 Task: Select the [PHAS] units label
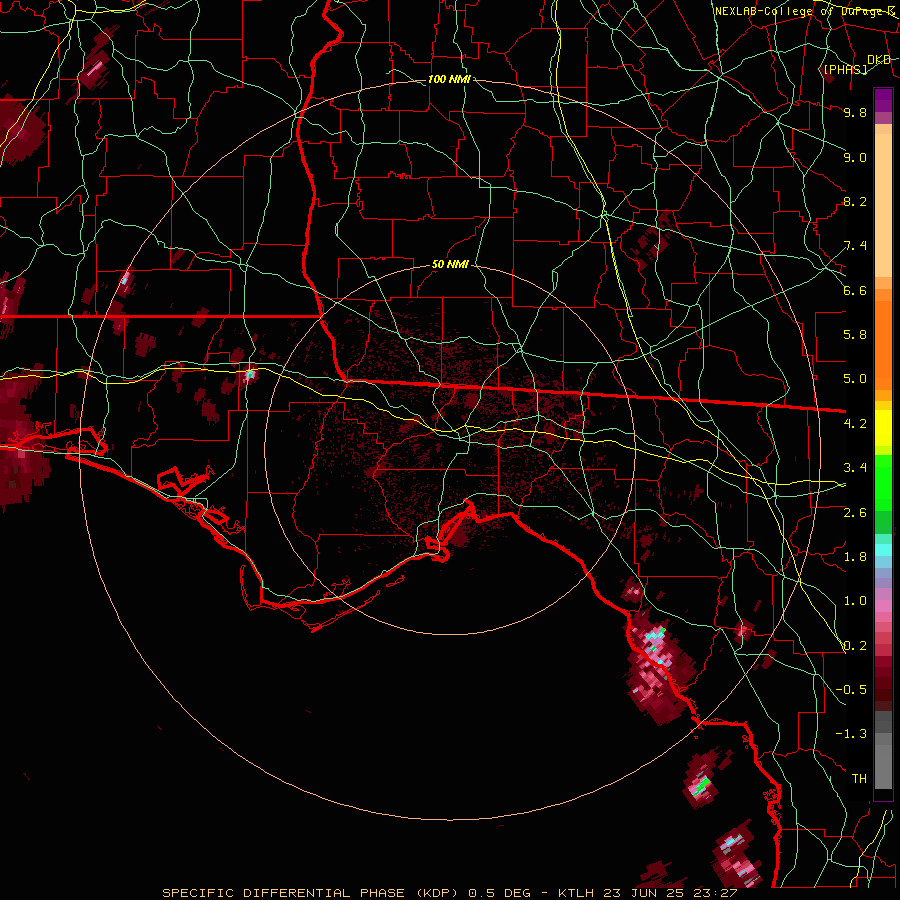[x=845, y=69]
